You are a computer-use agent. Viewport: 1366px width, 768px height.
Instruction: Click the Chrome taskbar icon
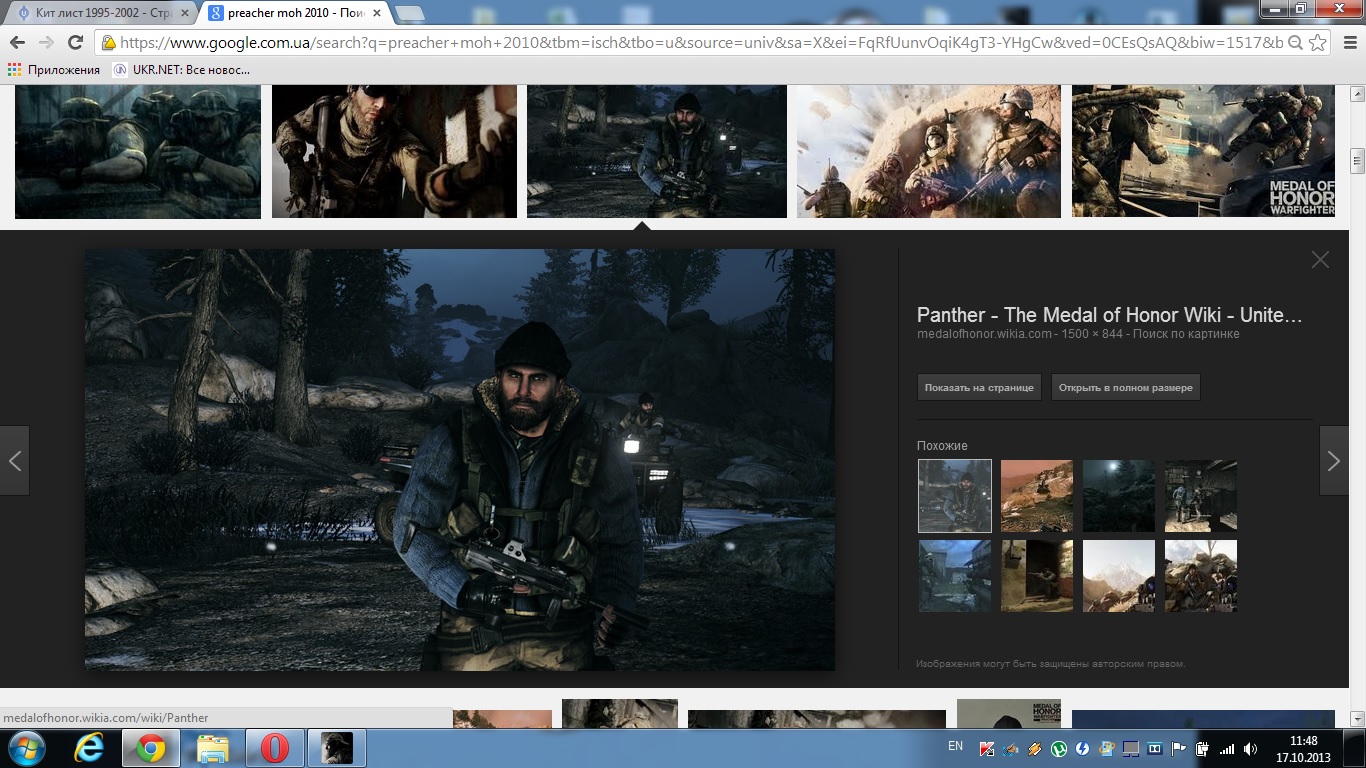click(x=151, y=748)
